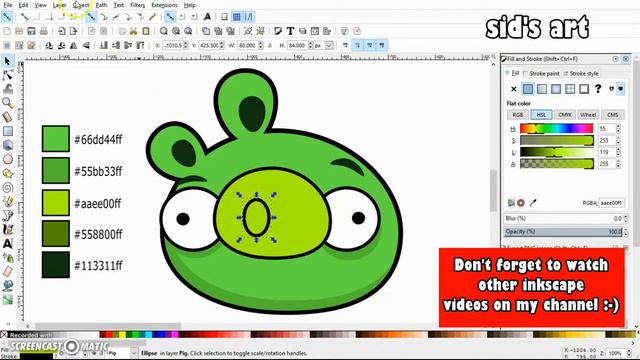640x360 pixels.
Task: Open the Edit menu
Action: [x=23, y=5]
